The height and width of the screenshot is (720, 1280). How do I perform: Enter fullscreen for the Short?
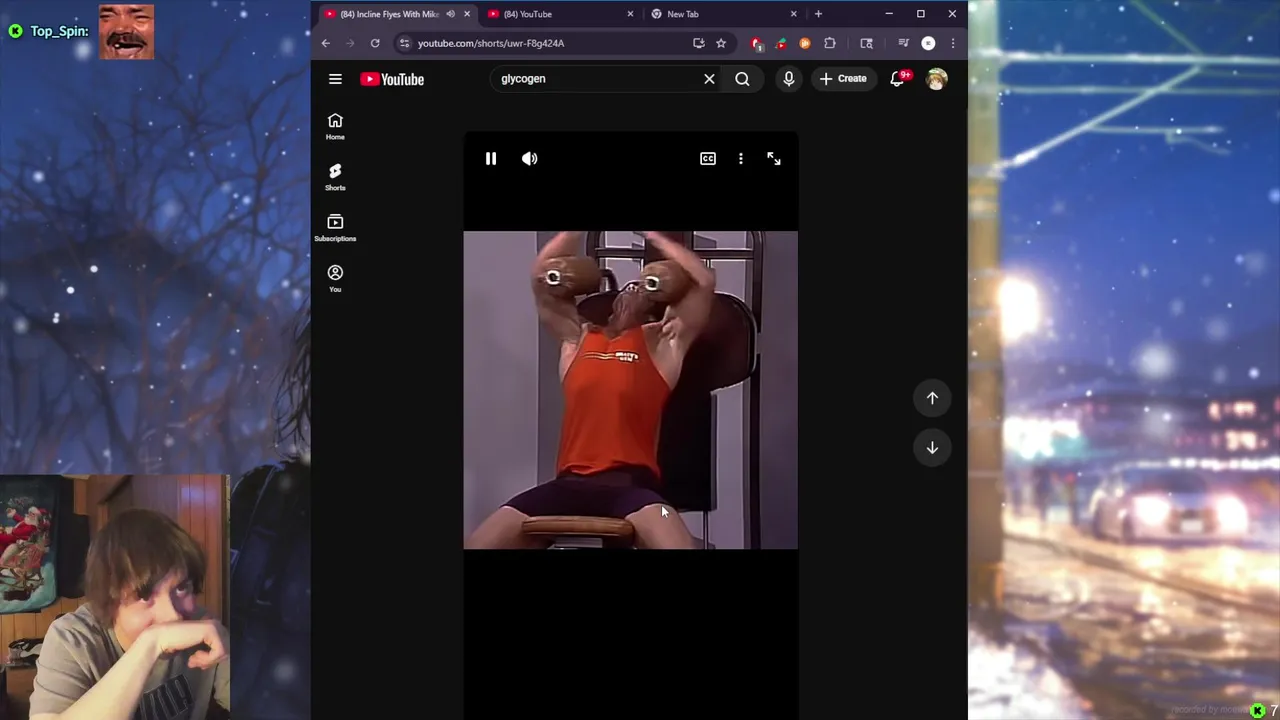(x=774, y=159)
